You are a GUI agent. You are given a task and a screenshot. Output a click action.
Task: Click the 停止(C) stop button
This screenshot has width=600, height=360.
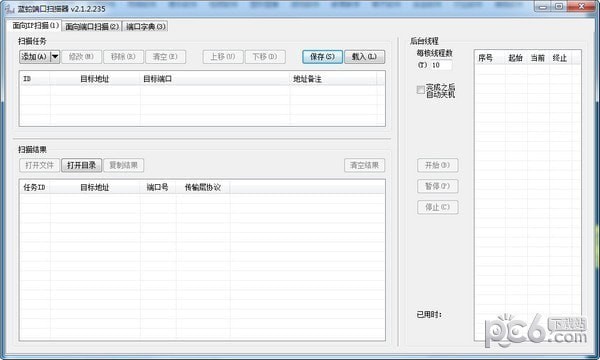point(437,207)
